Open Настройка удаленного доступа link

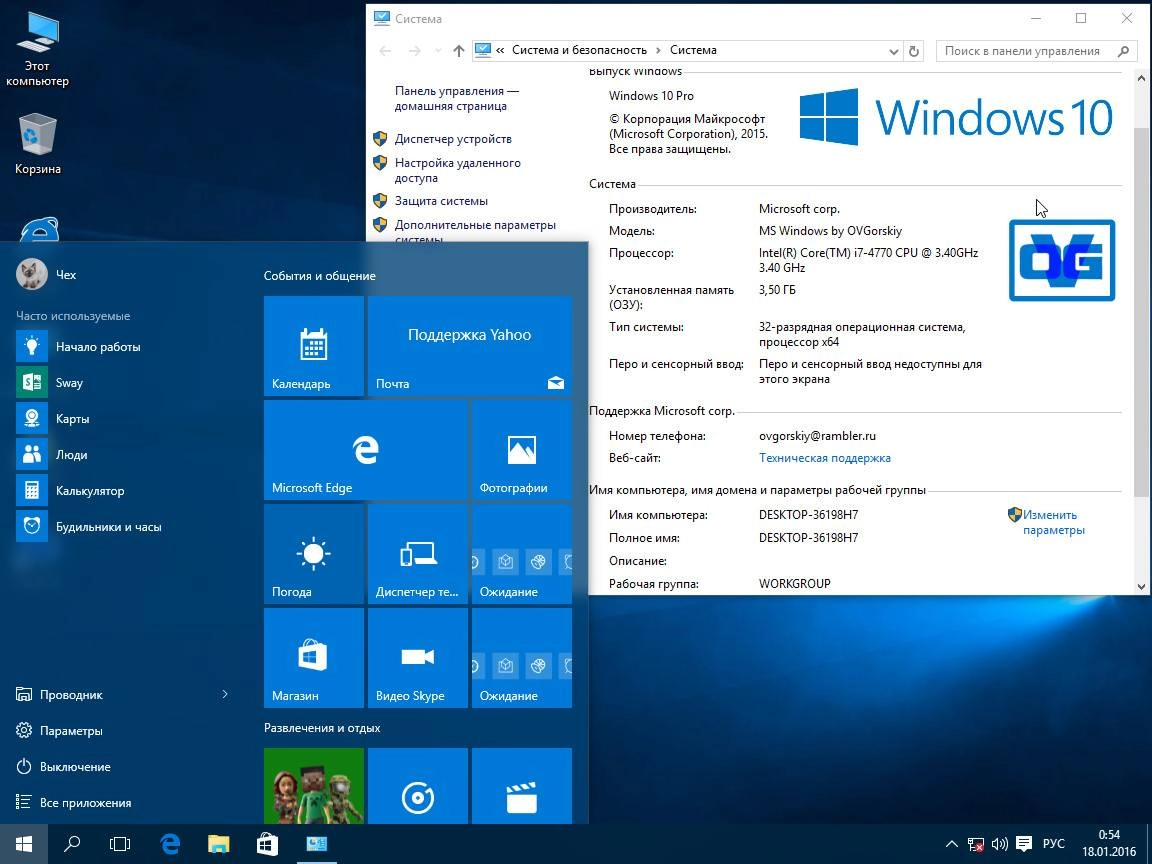457,170
